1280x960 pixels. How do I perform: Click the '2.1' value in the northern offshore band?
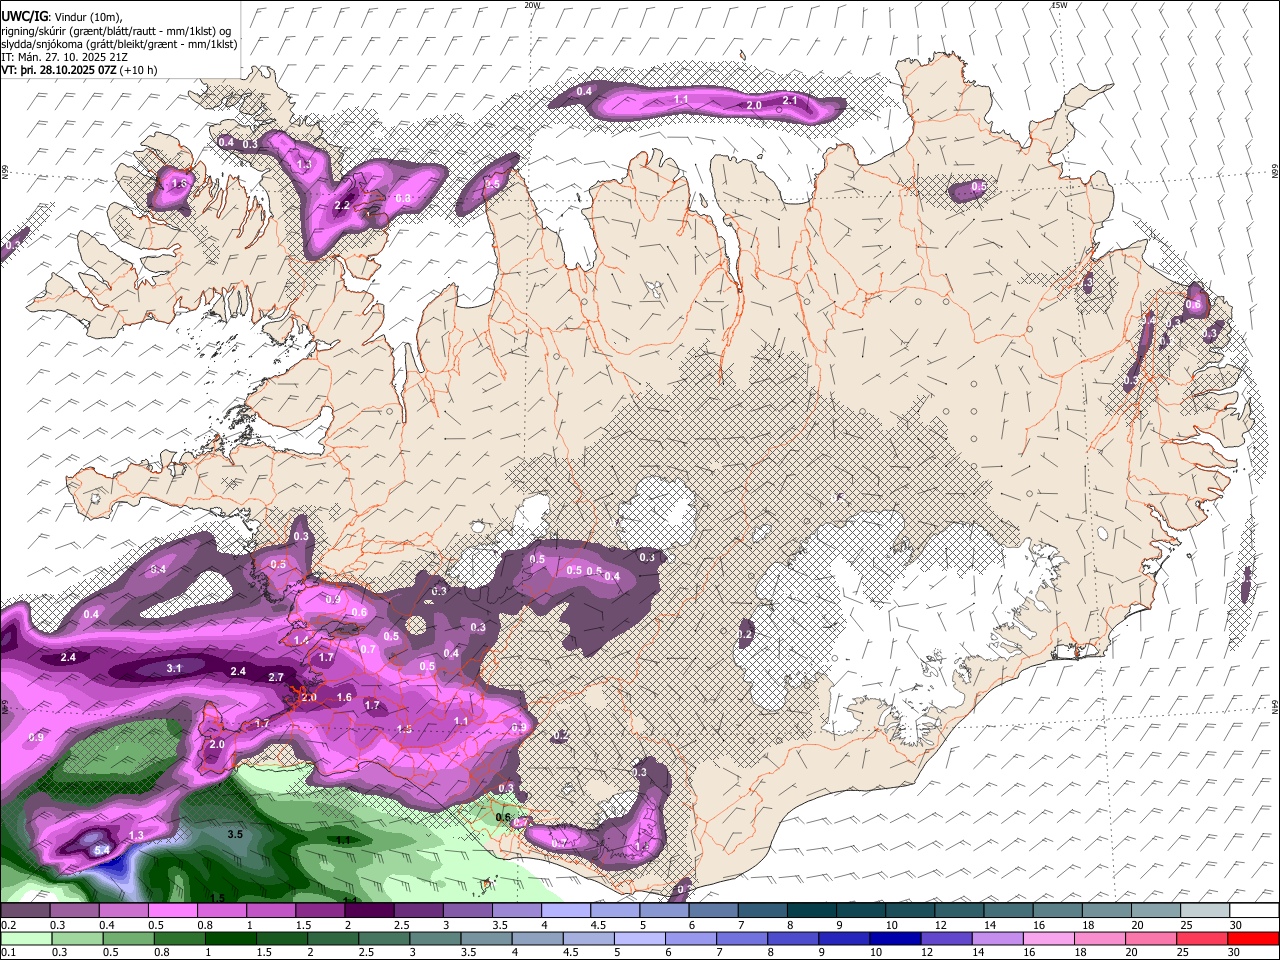tap(789, 100)
